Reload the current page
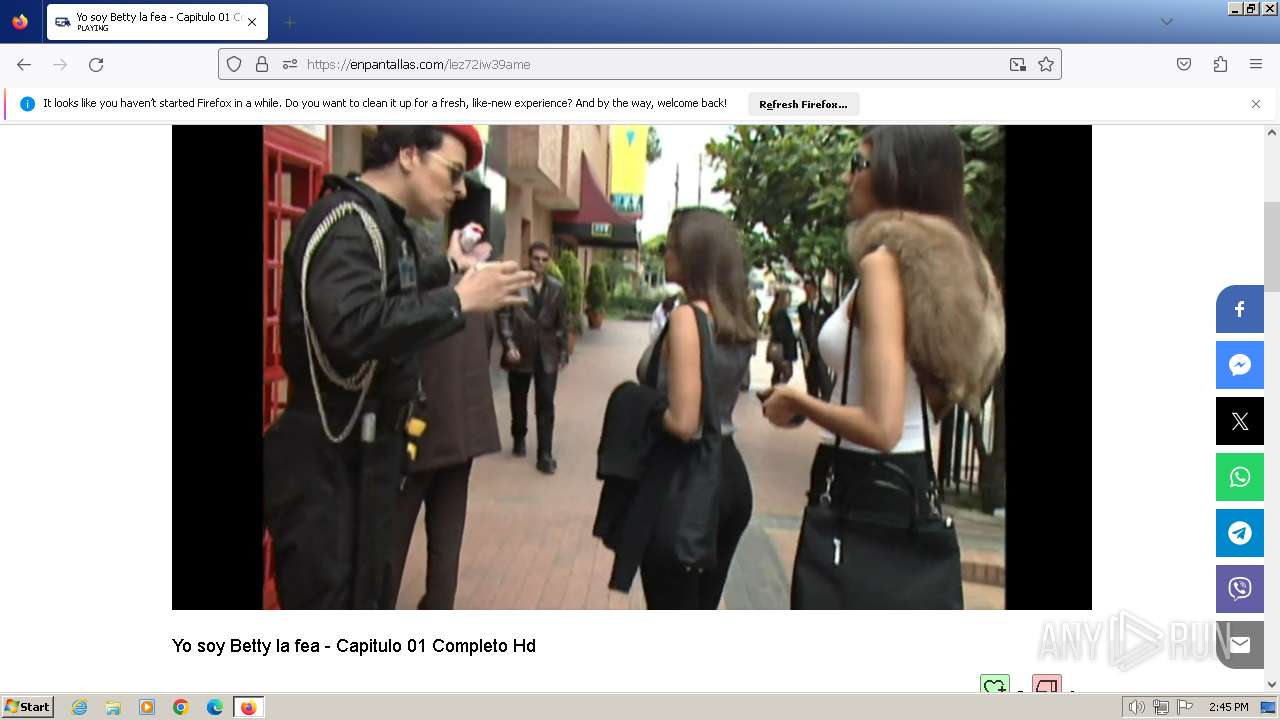 coord(96,64)
